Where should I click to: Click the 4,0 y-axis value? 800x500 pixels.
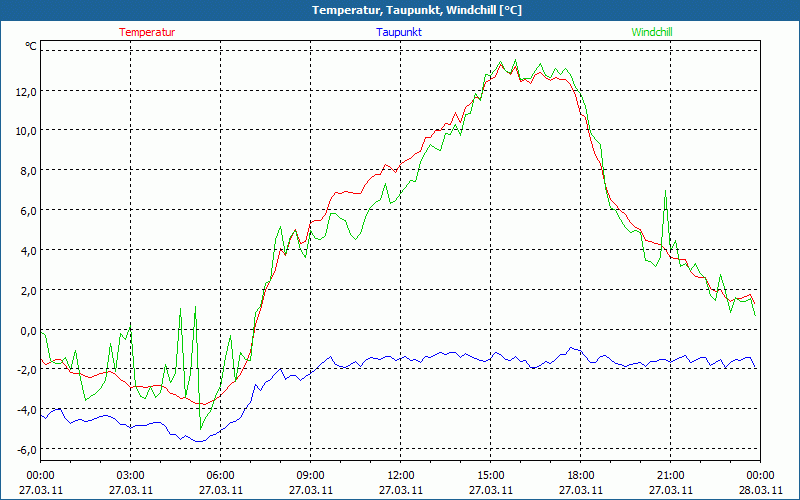pyautogui.click(x=28, y=250)
